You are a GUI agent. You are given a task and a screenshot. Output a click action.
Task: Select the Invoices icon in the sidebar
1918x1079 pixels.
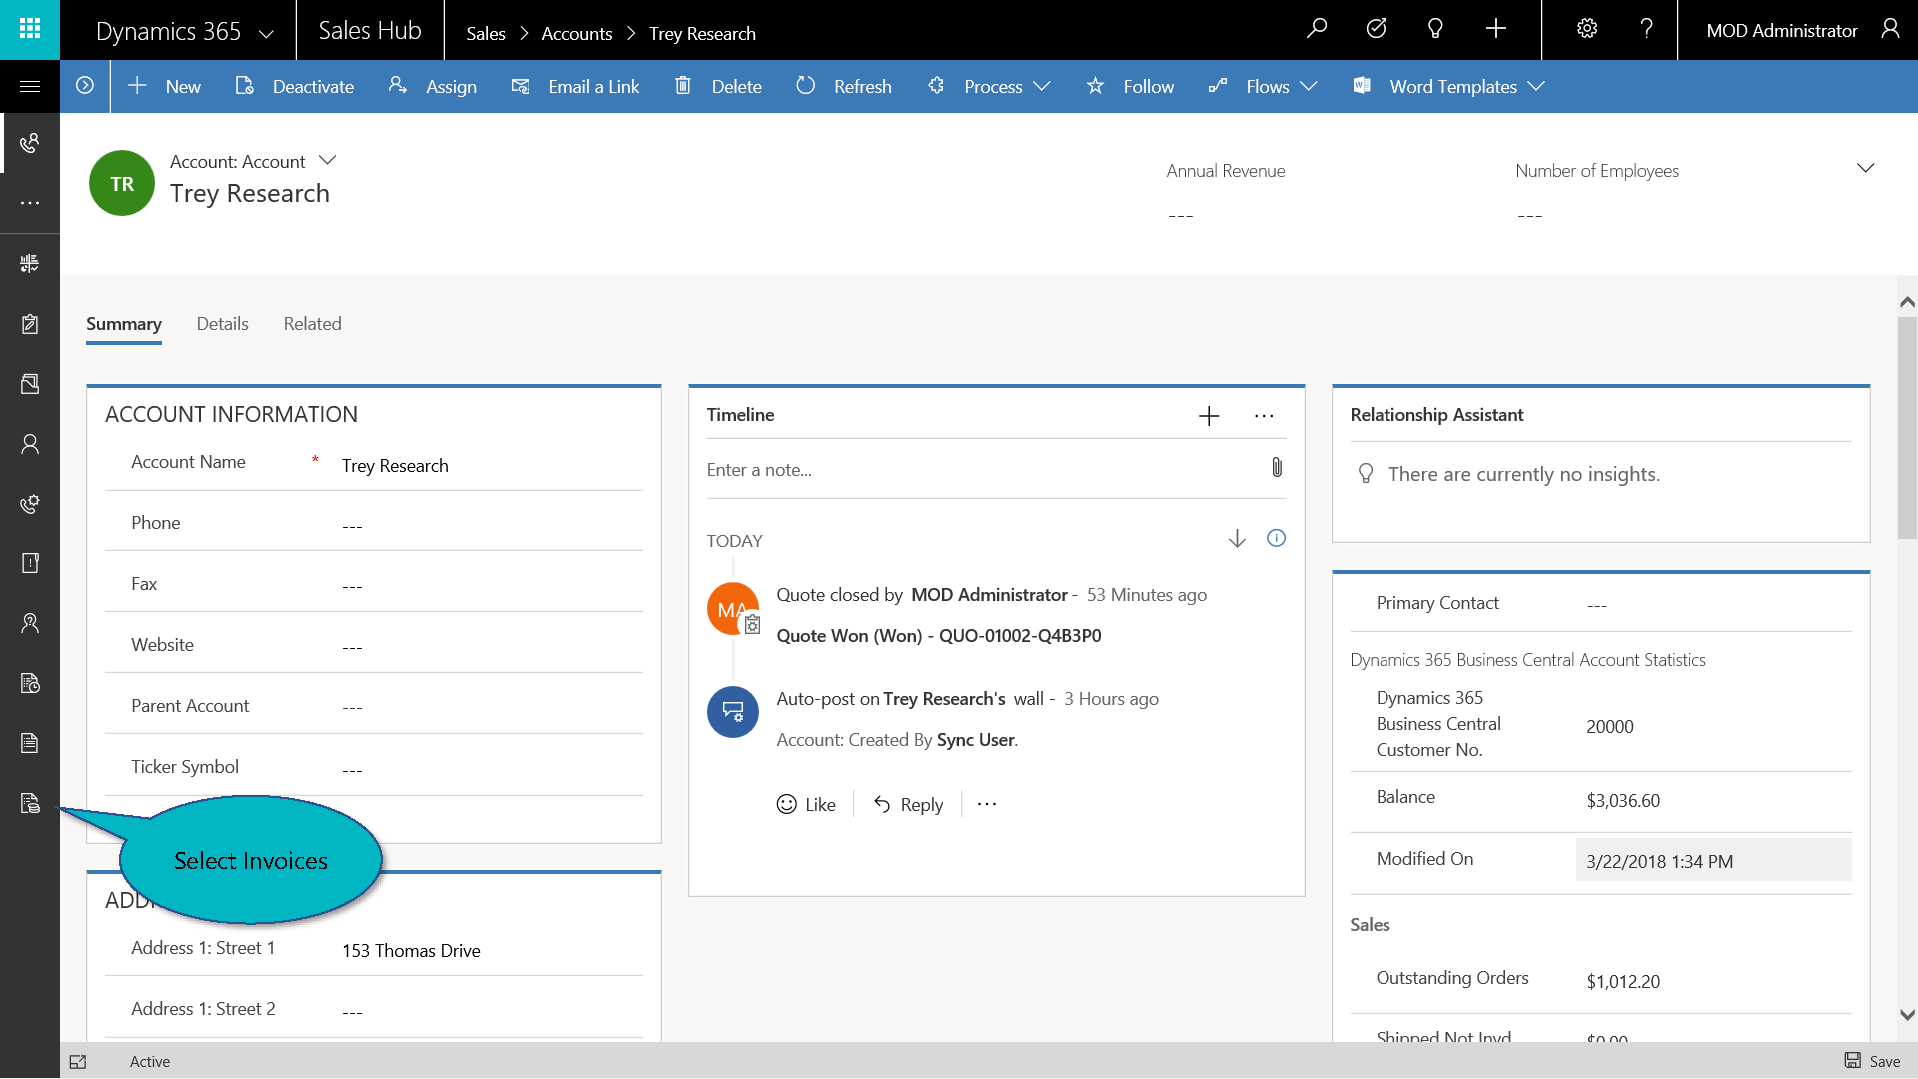(x=30, y=803)
